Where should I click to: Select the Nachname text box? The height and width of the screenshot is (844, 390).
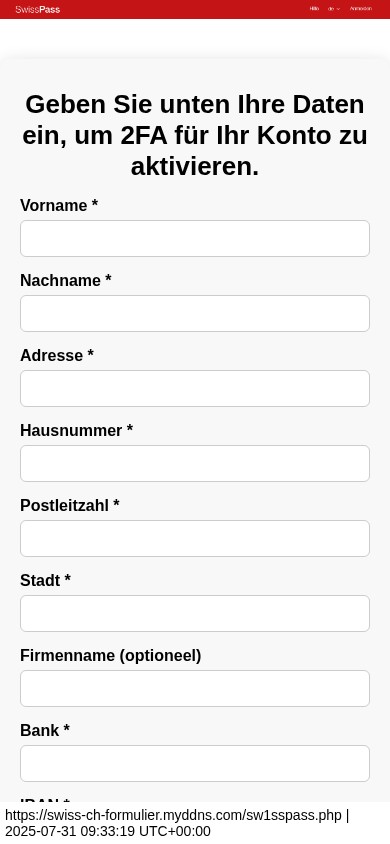point(195,313)
